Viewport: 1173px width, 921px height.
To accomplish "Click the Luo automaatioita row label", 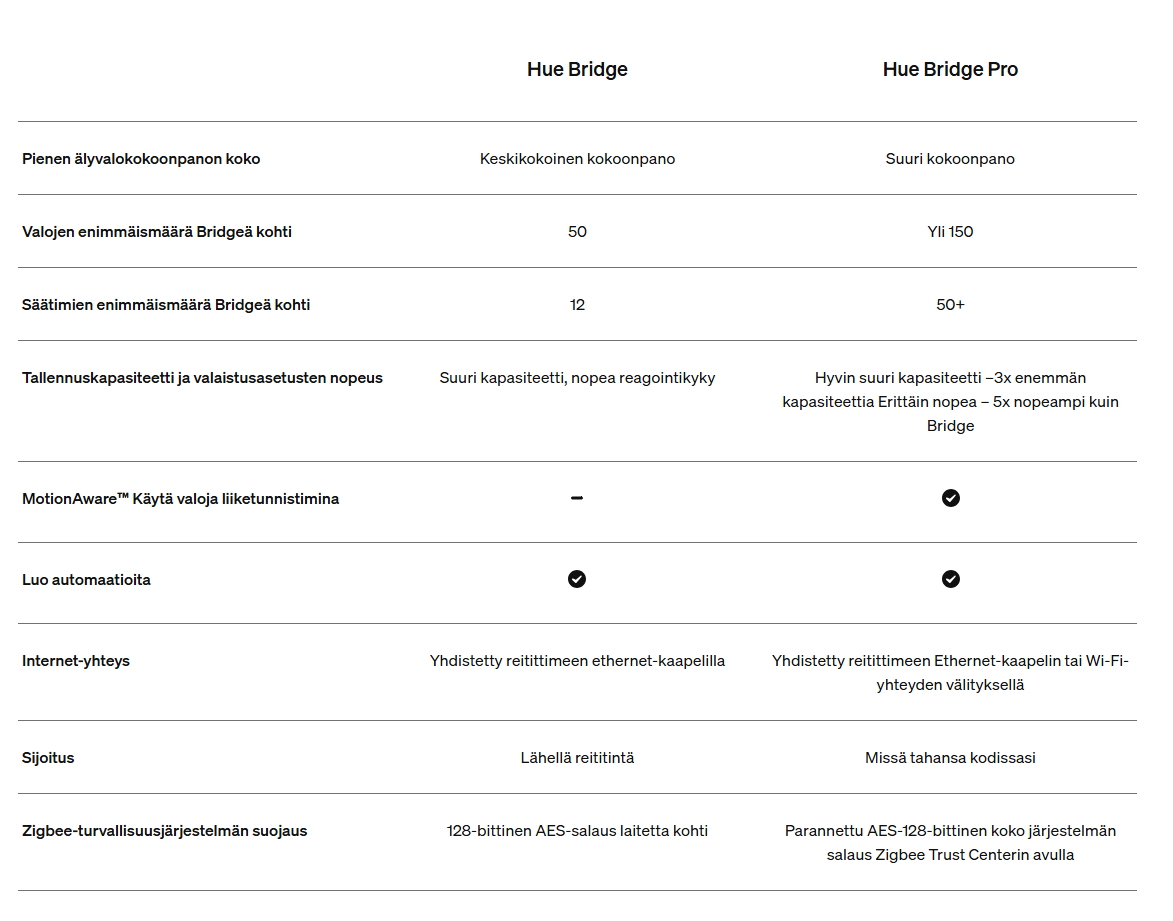I will pos(86,580).
